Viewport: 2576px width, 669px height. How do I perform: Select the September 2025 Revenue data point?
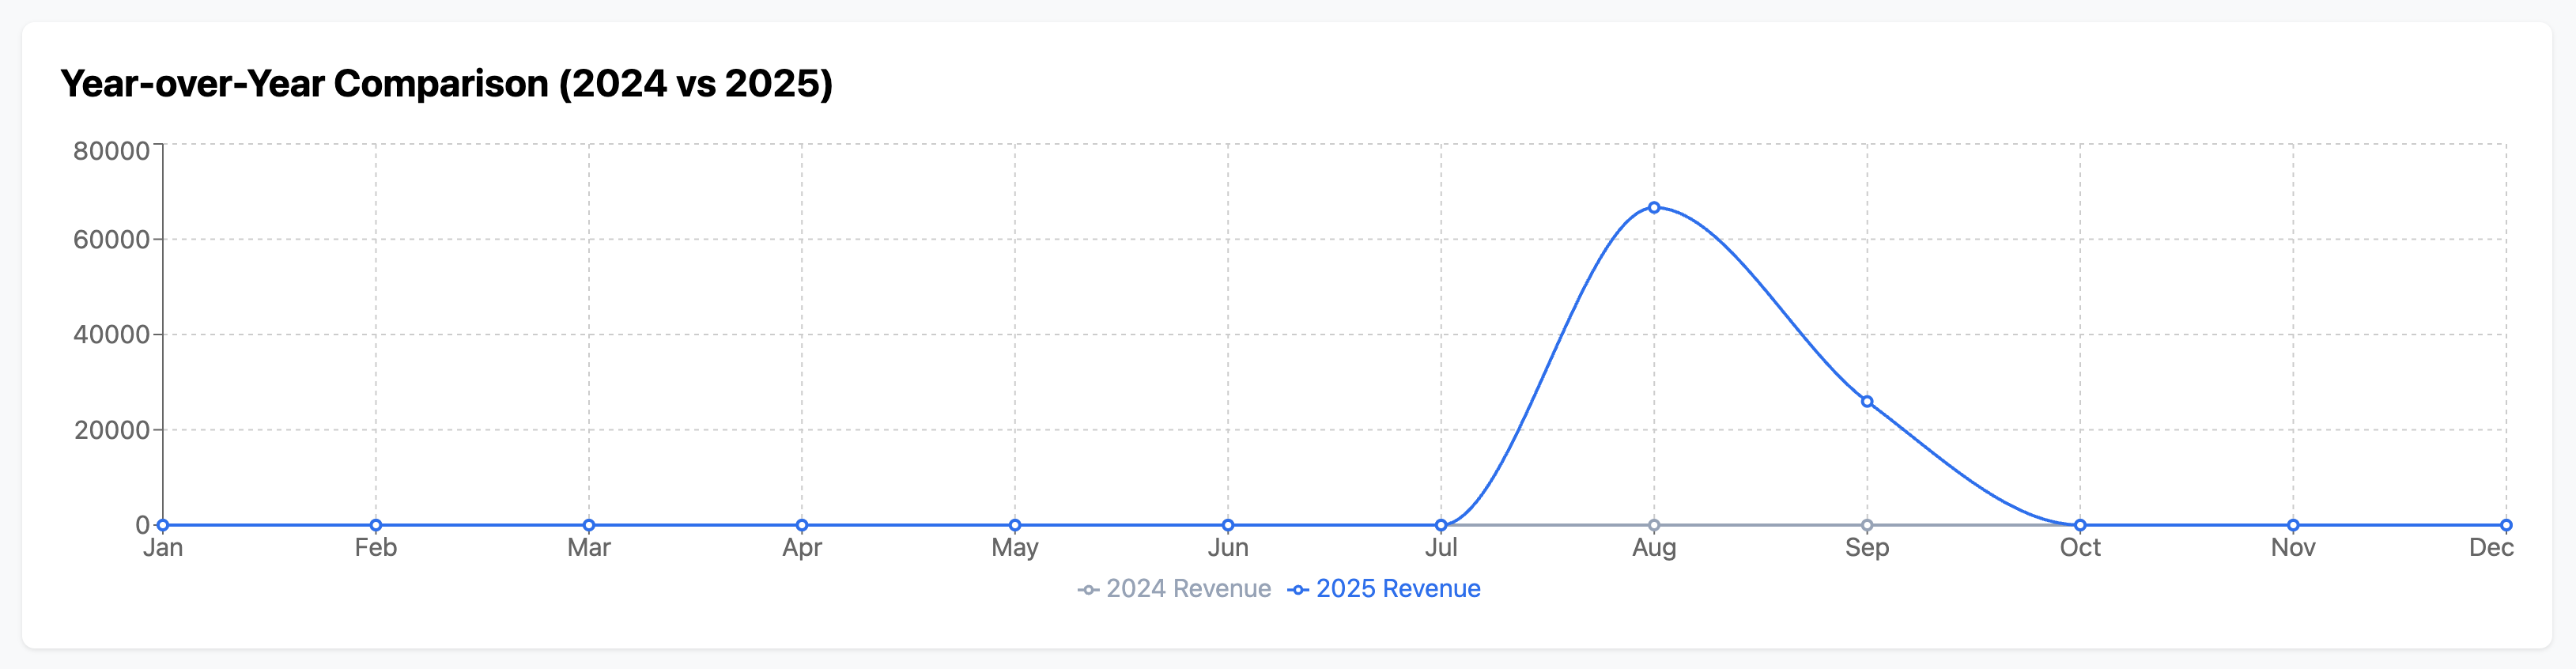click(1867, 402)
